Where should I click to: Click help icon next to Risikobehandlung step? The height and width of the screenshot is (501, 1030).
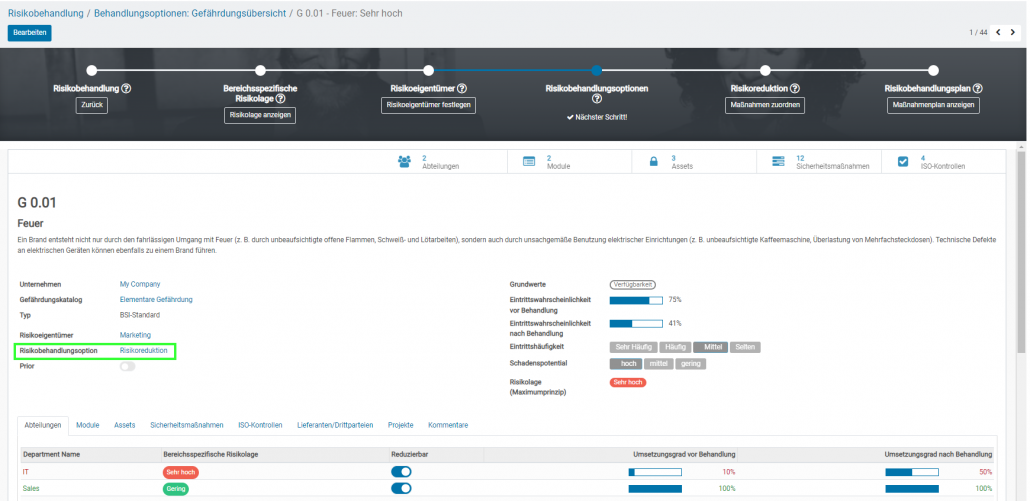pyautogui.click(x=127, y=88)
